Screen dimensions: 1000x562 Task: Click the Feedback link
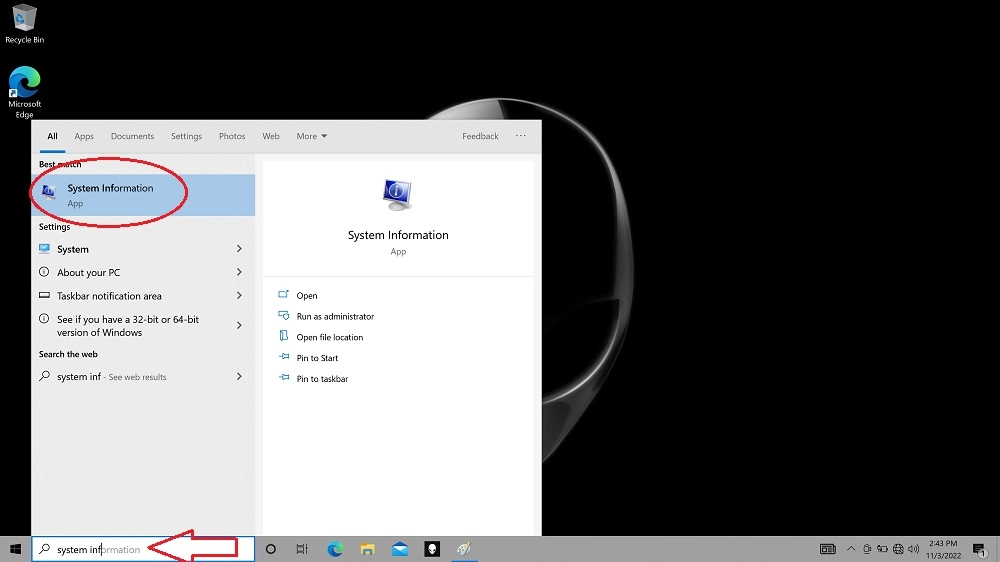(480, 136)
